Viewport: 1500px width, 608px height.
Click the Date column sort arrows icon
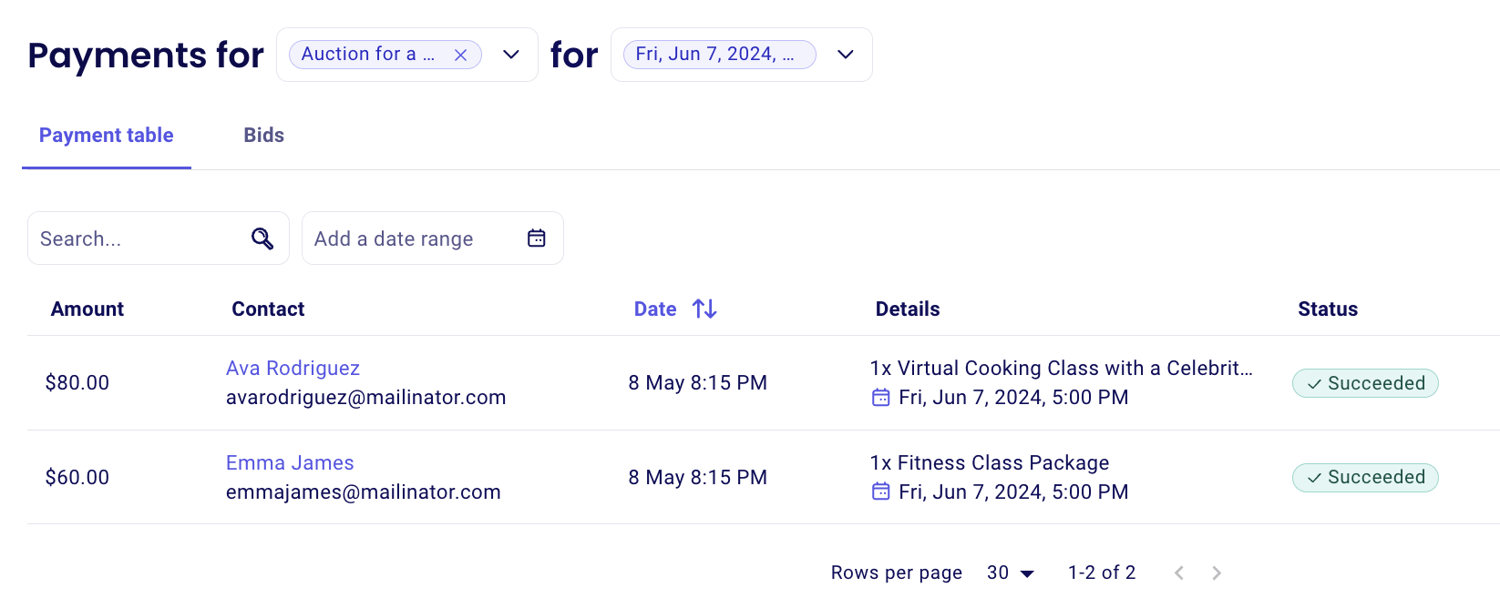(x=705, y=309)
